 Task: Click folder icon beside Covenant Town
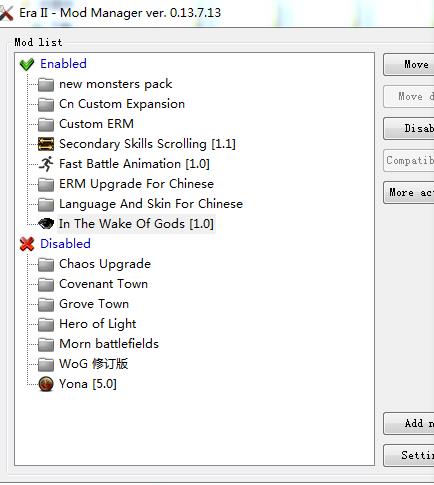tap(46, 284)
